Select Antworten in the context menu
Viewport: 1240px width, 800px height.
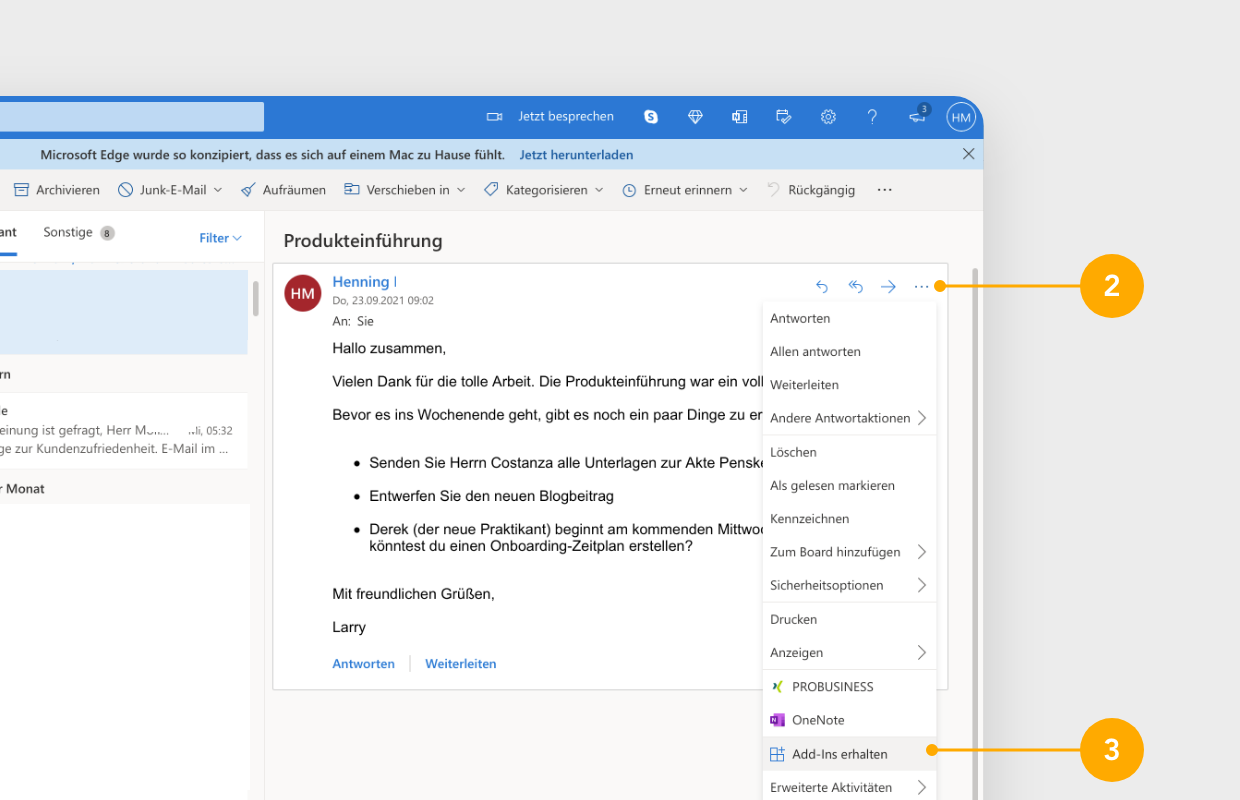click(849, 318)
